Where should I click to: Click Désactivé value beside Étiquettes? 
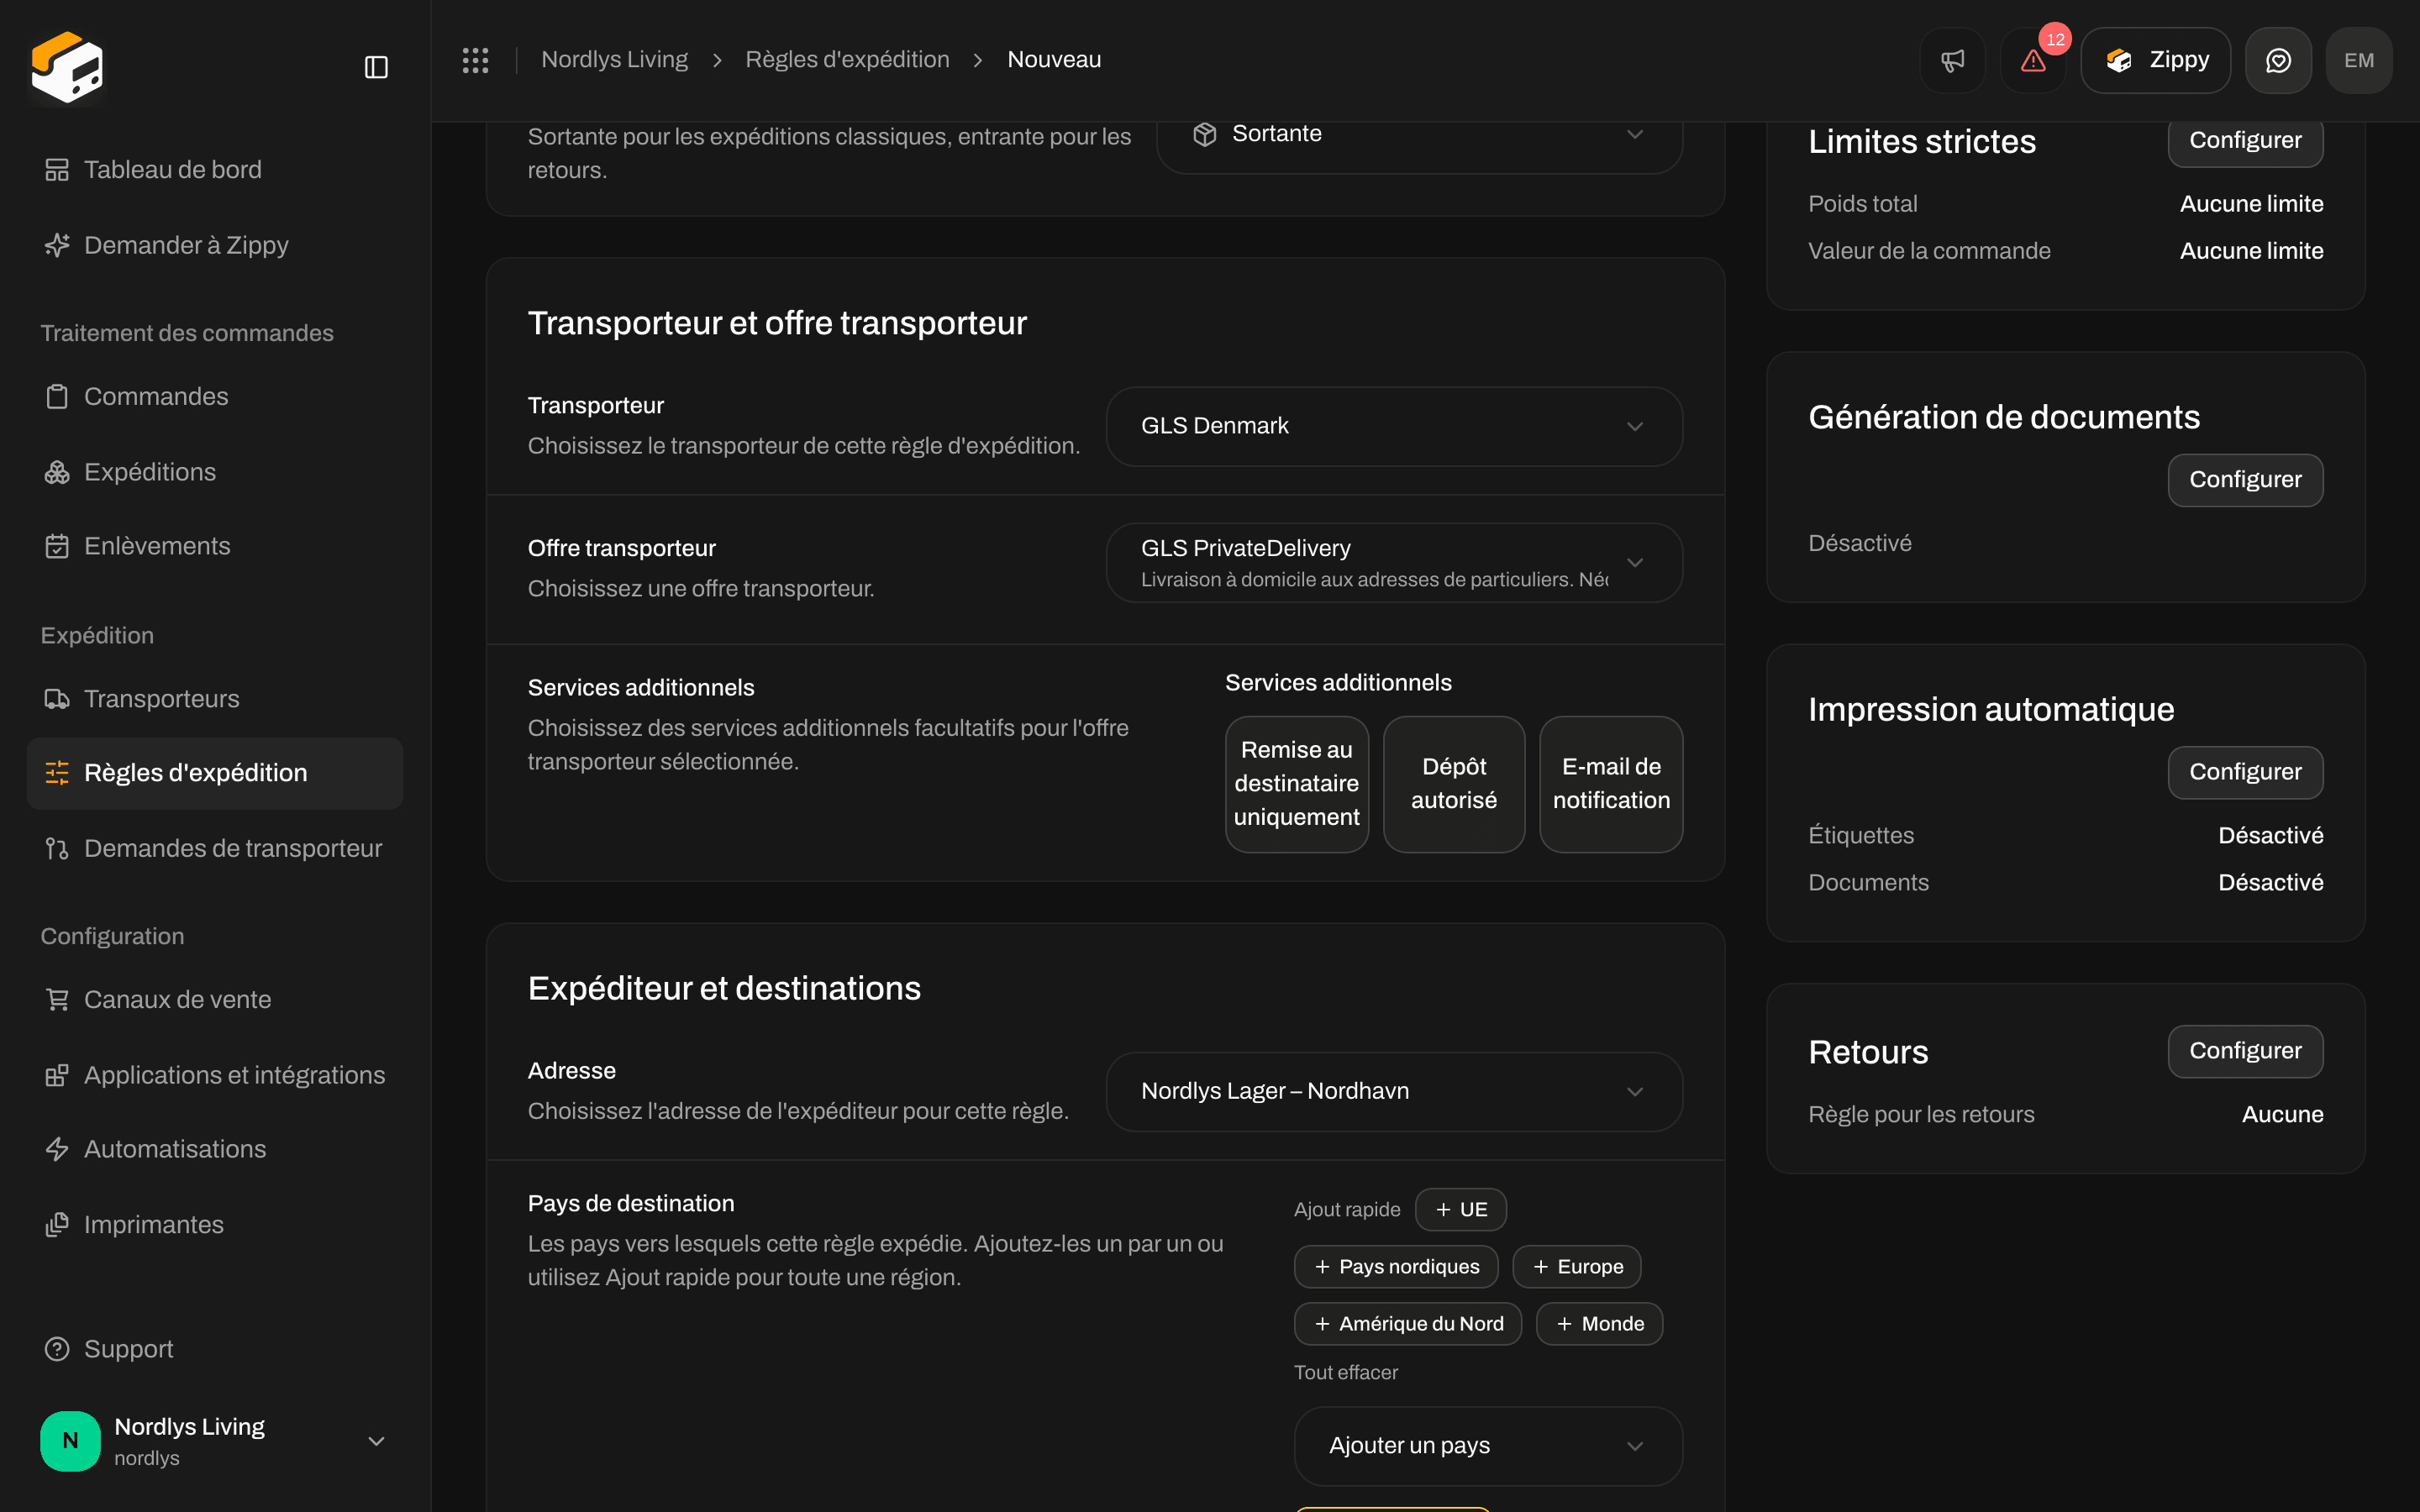pyautogui.click(x=2270, y=836)
